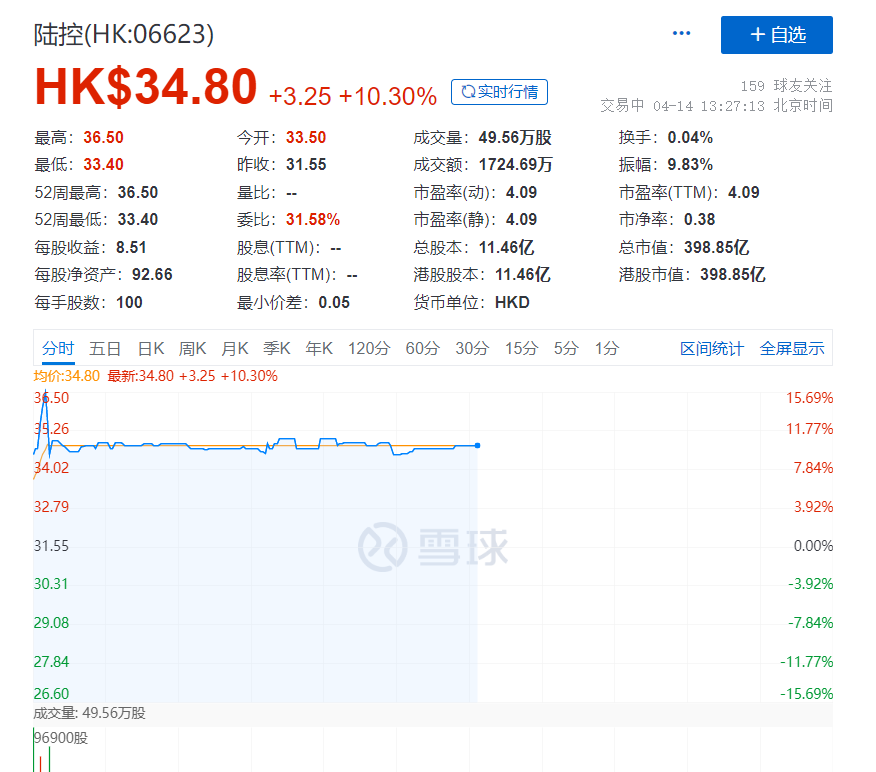Click the plus icon in the 自选 button

tap(758, 35)
